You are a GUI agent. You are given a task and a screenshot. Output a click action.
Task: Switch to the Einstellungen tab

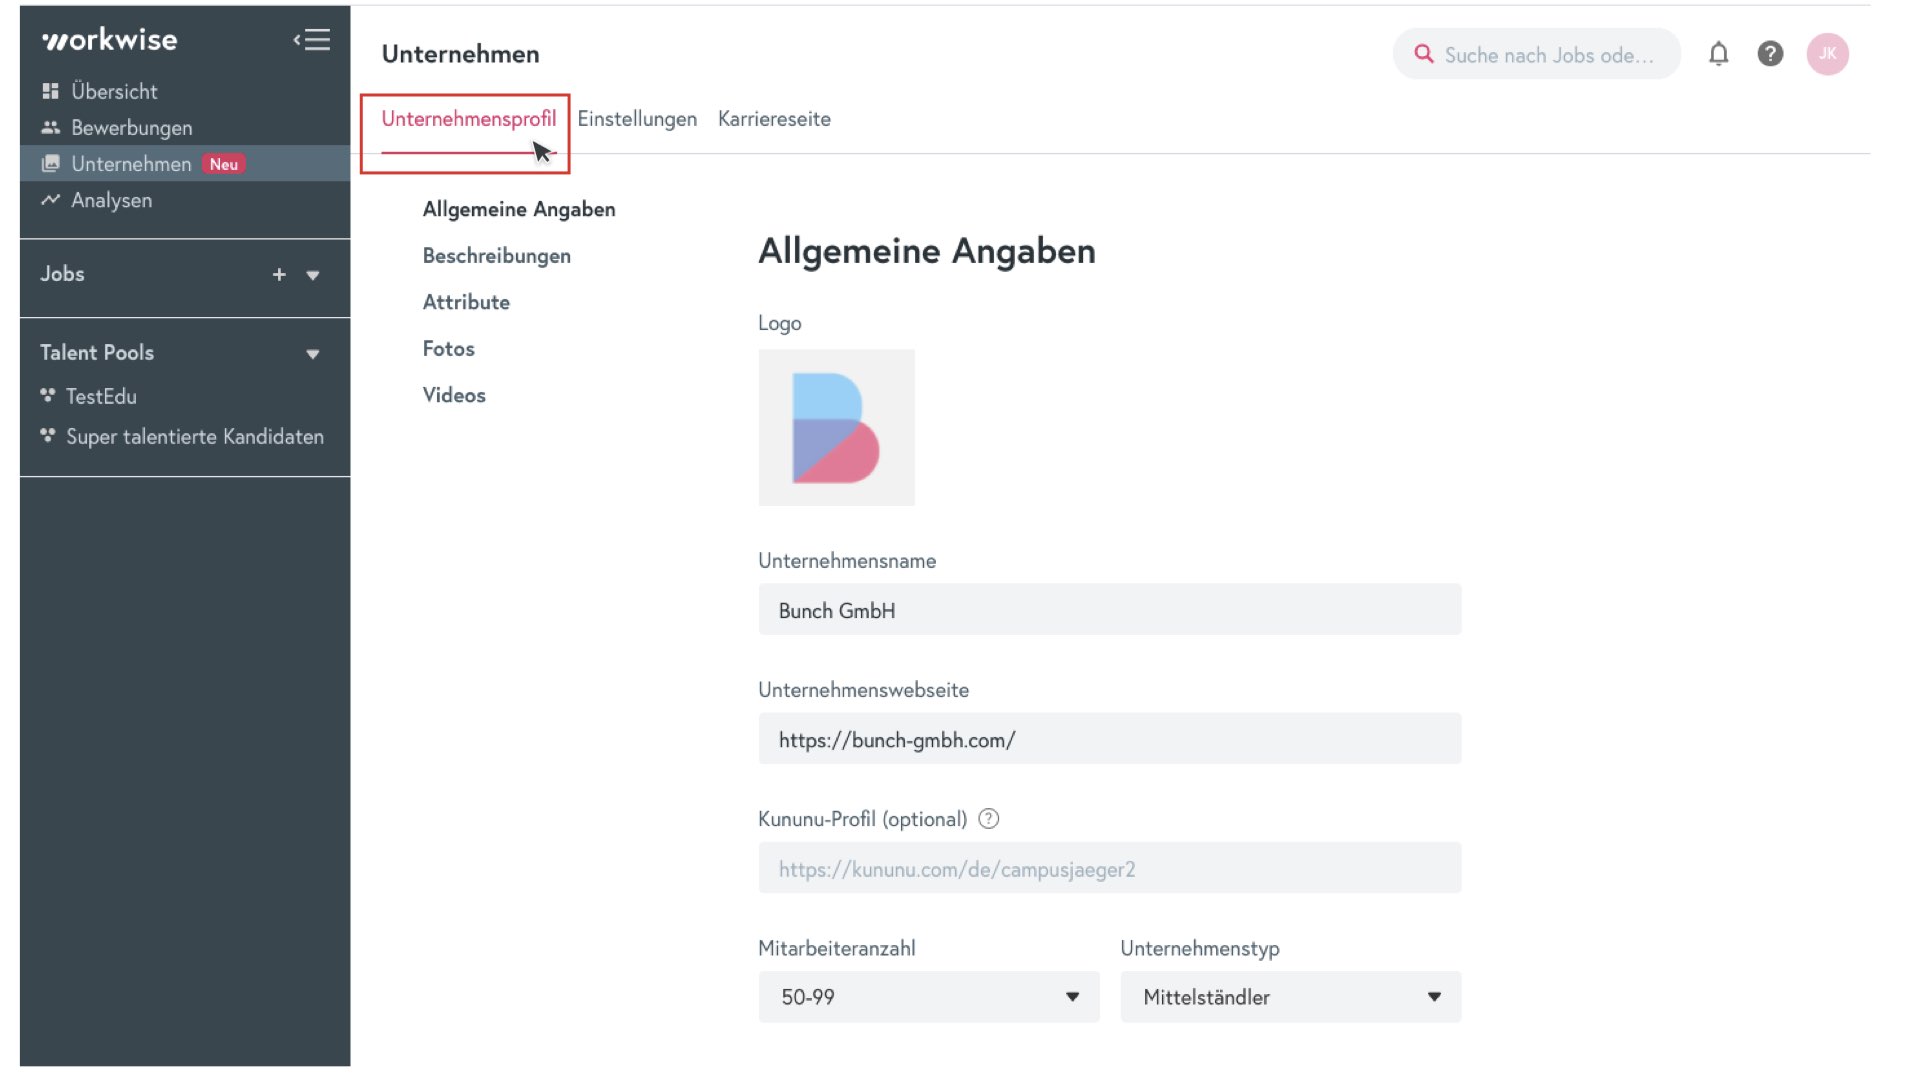click(x=637, y=118)
